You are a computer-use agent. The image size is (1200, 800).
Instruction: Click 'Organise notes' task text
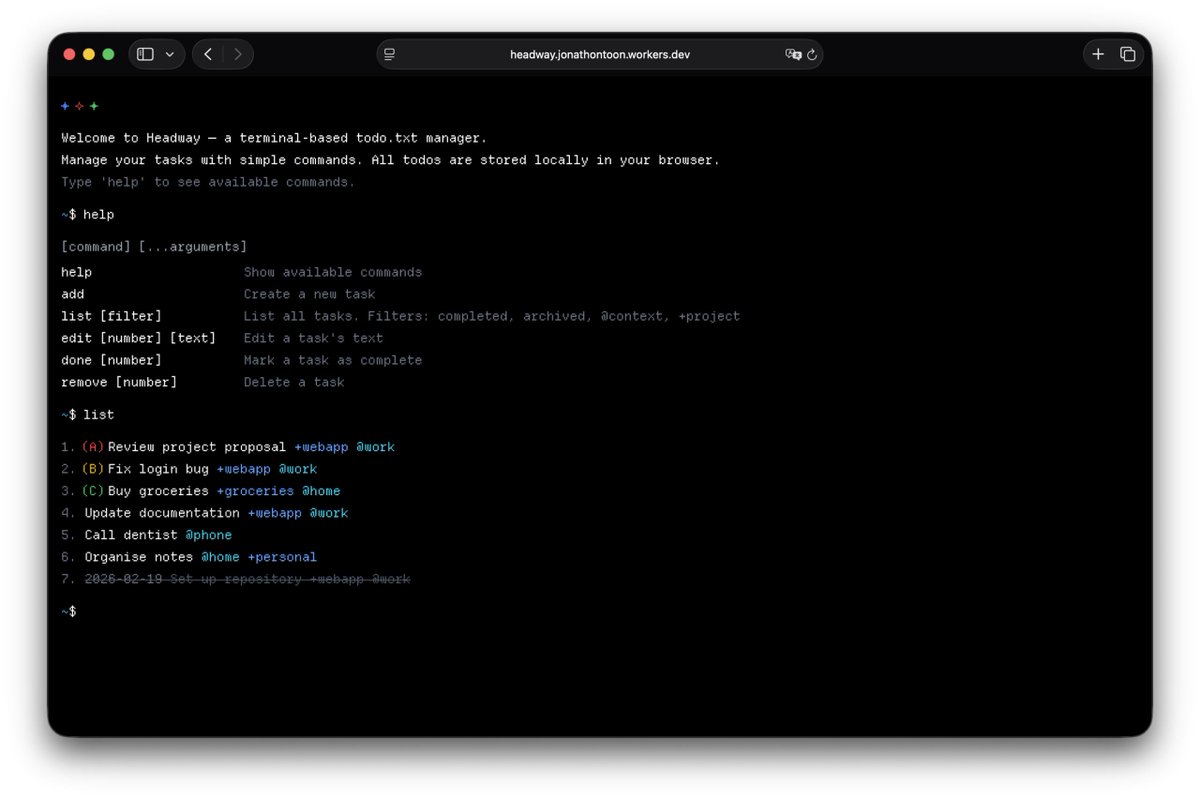139,557
